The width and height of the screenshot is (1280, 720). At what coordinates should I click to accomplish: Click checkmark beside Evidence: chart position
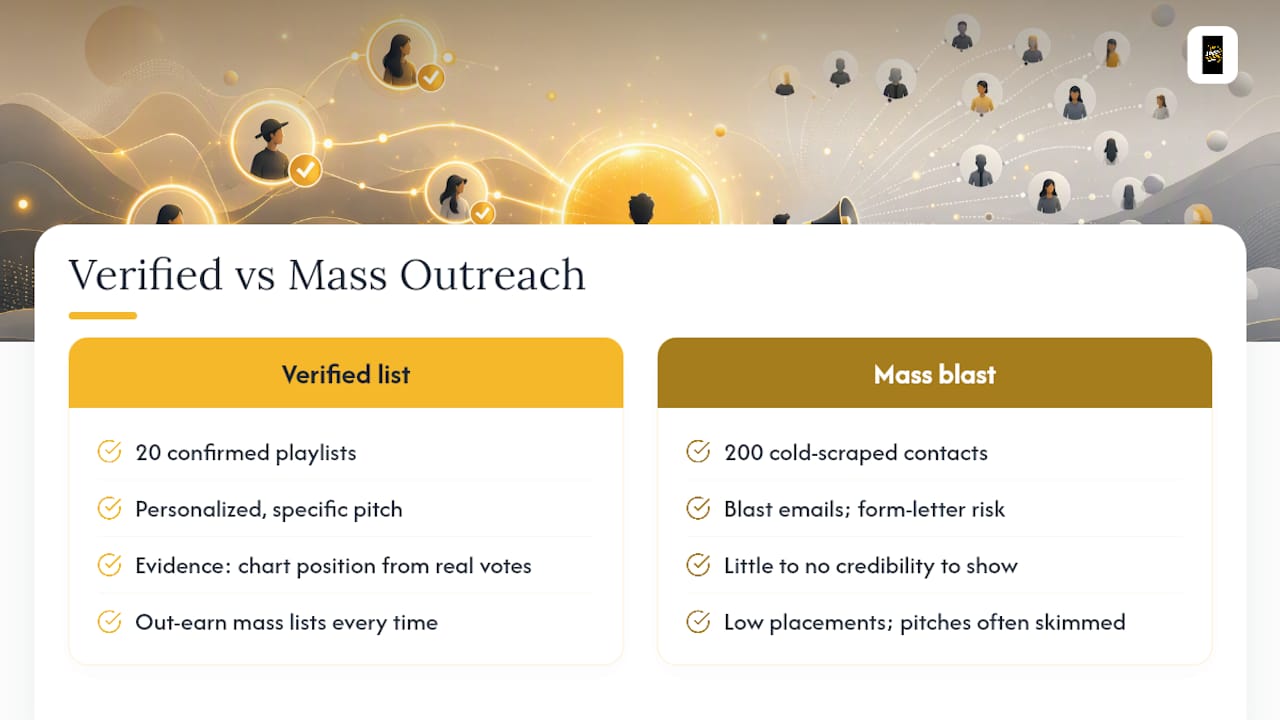[x=109, y=565]
